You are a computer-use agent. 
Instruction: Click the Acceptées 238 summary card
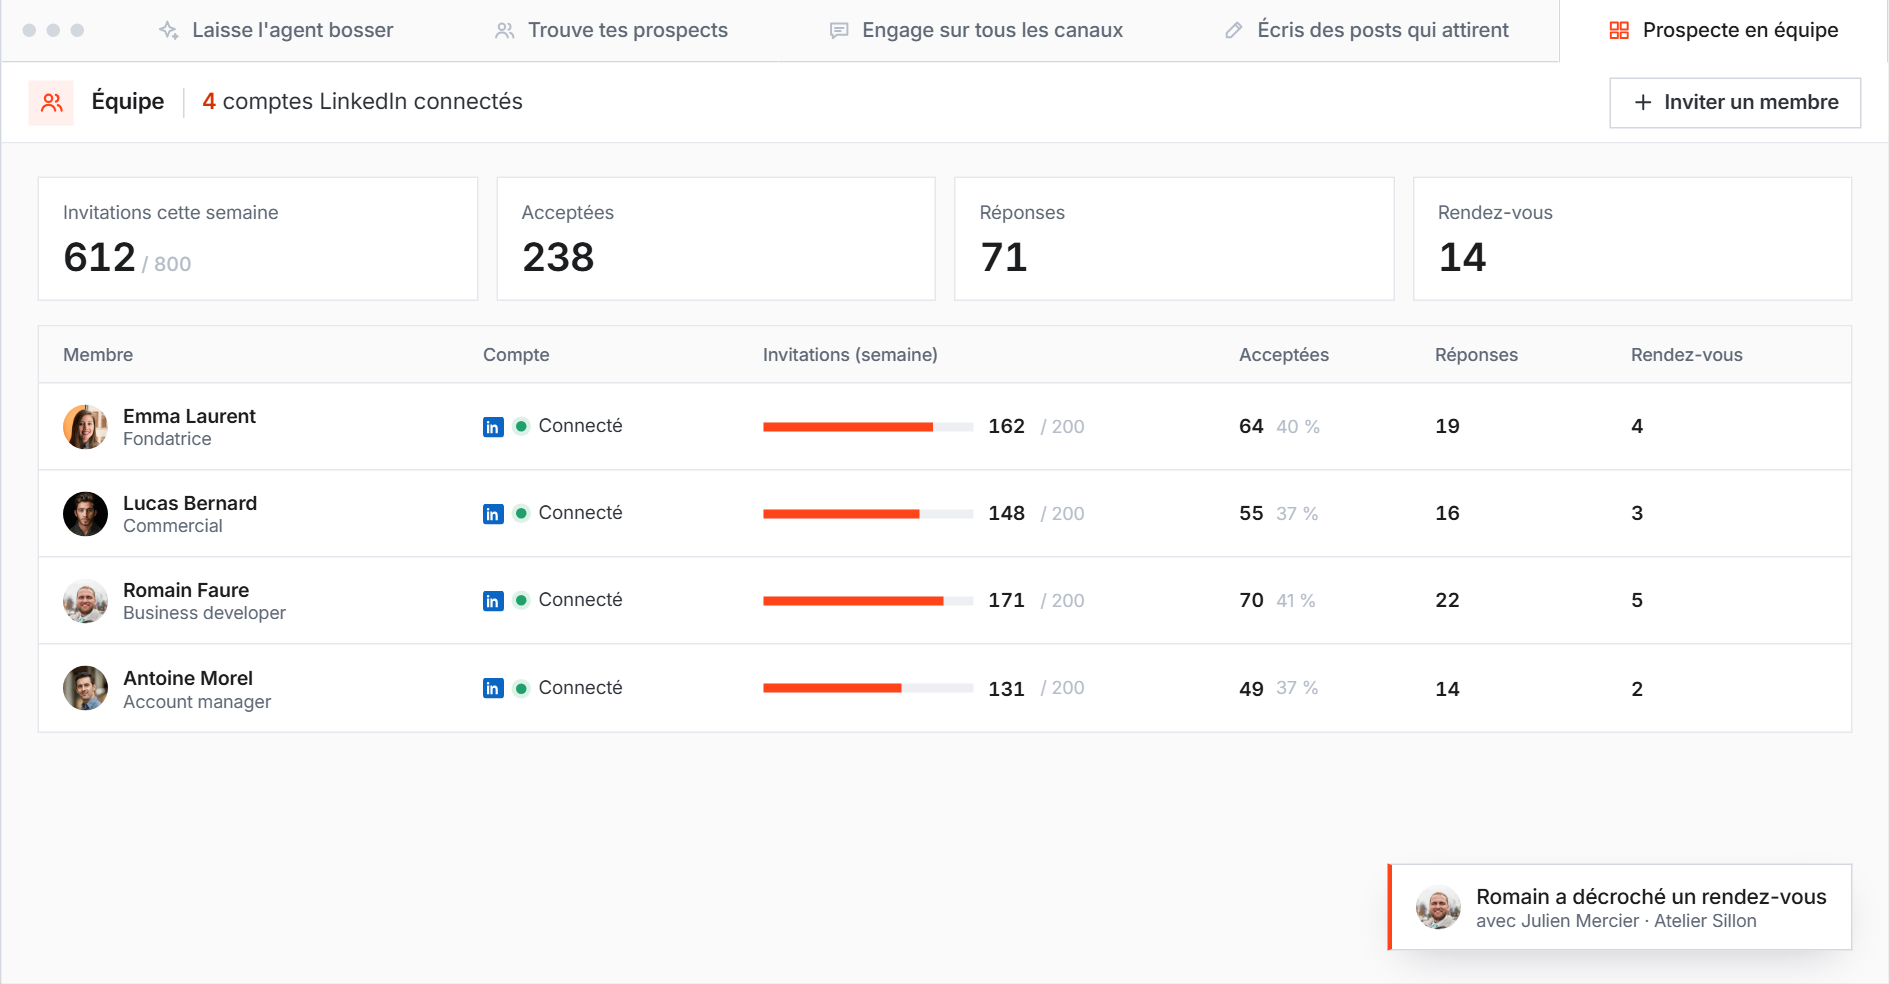tap(716, 239)
